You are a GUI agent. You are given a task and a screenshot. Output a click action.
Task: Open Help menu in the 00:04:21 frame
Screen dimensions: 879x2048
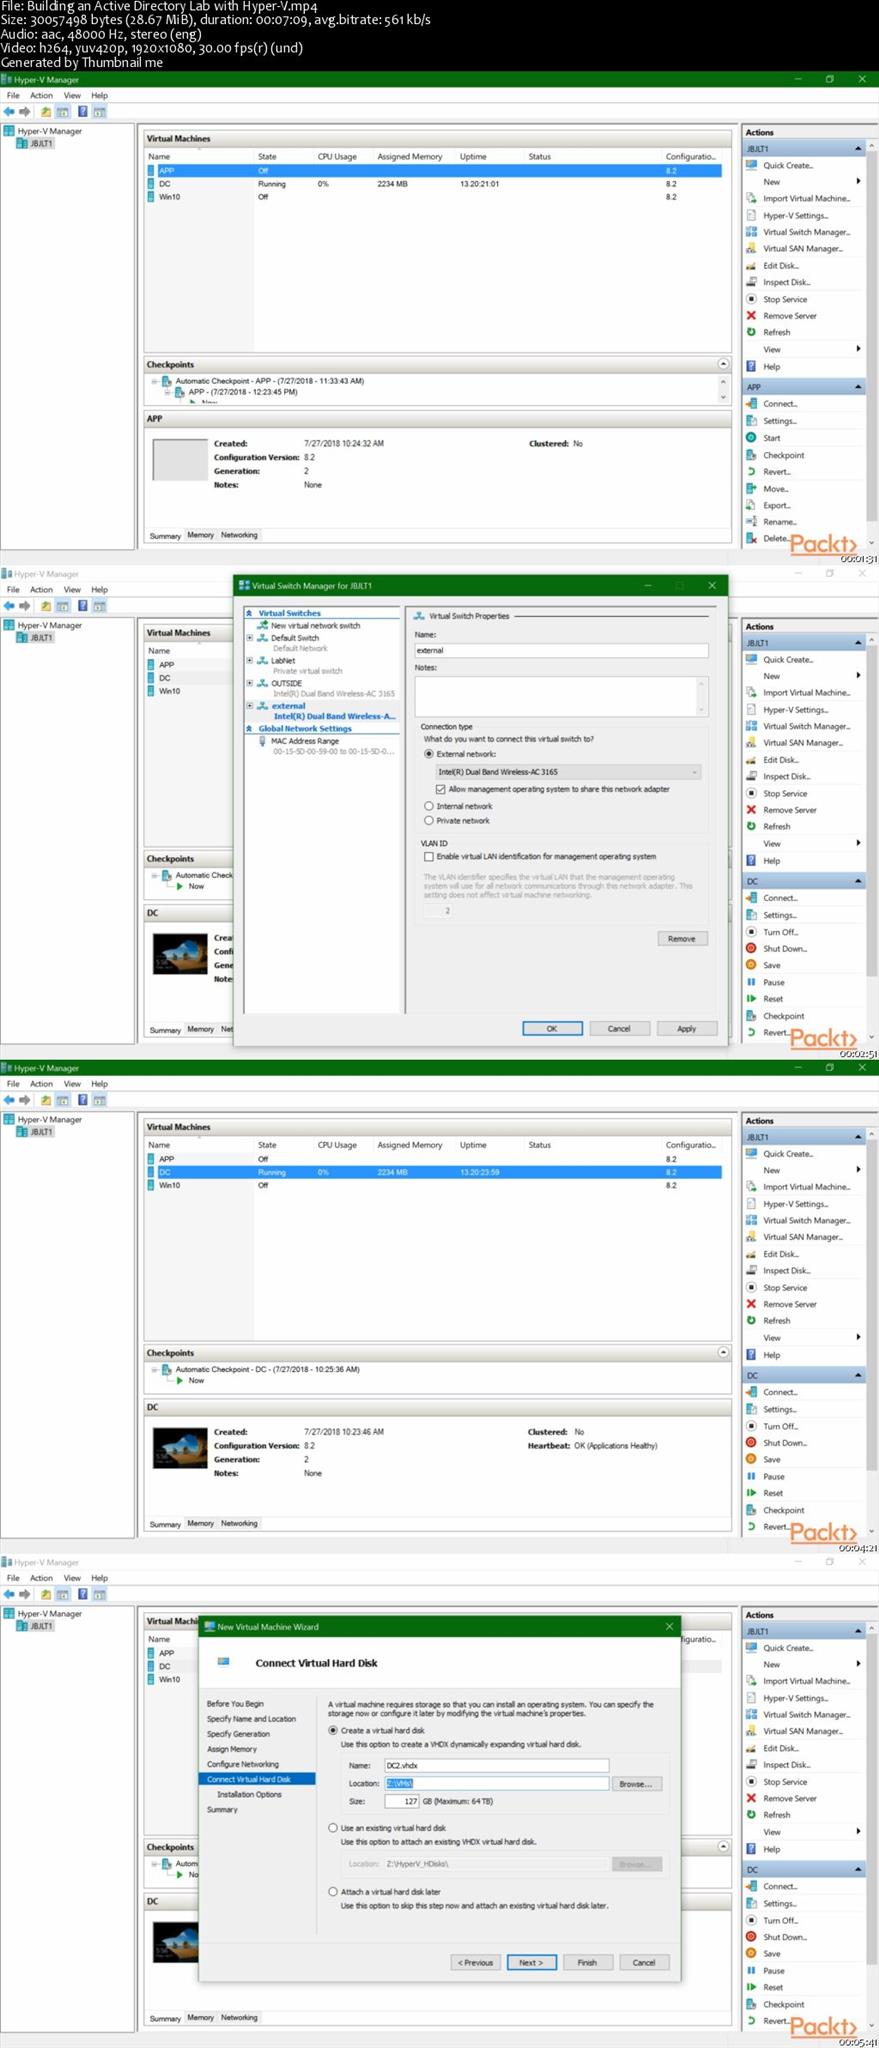(x=99, y=1084)
